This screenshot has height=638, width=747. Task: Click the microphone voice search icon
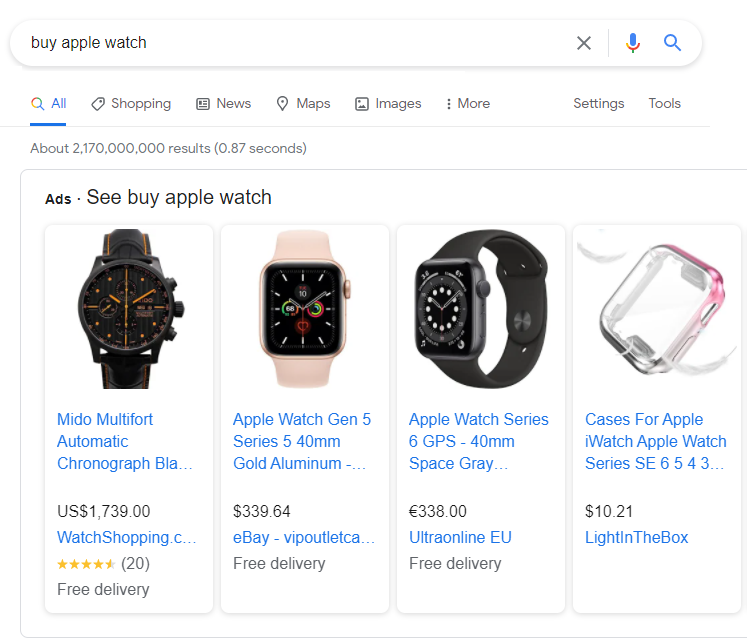click(632, 43)
